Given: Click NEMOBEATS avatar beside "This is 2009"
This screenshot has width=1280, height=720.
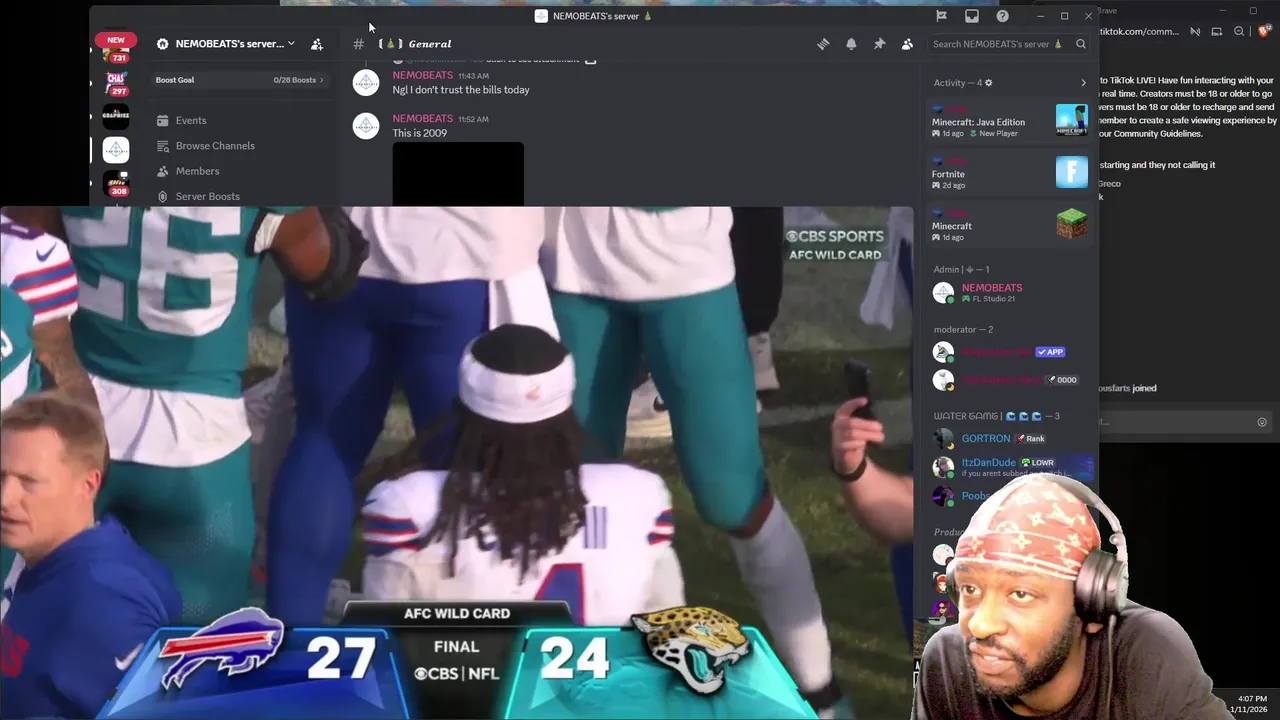Looking at the screenshot, I should point(366,126).
